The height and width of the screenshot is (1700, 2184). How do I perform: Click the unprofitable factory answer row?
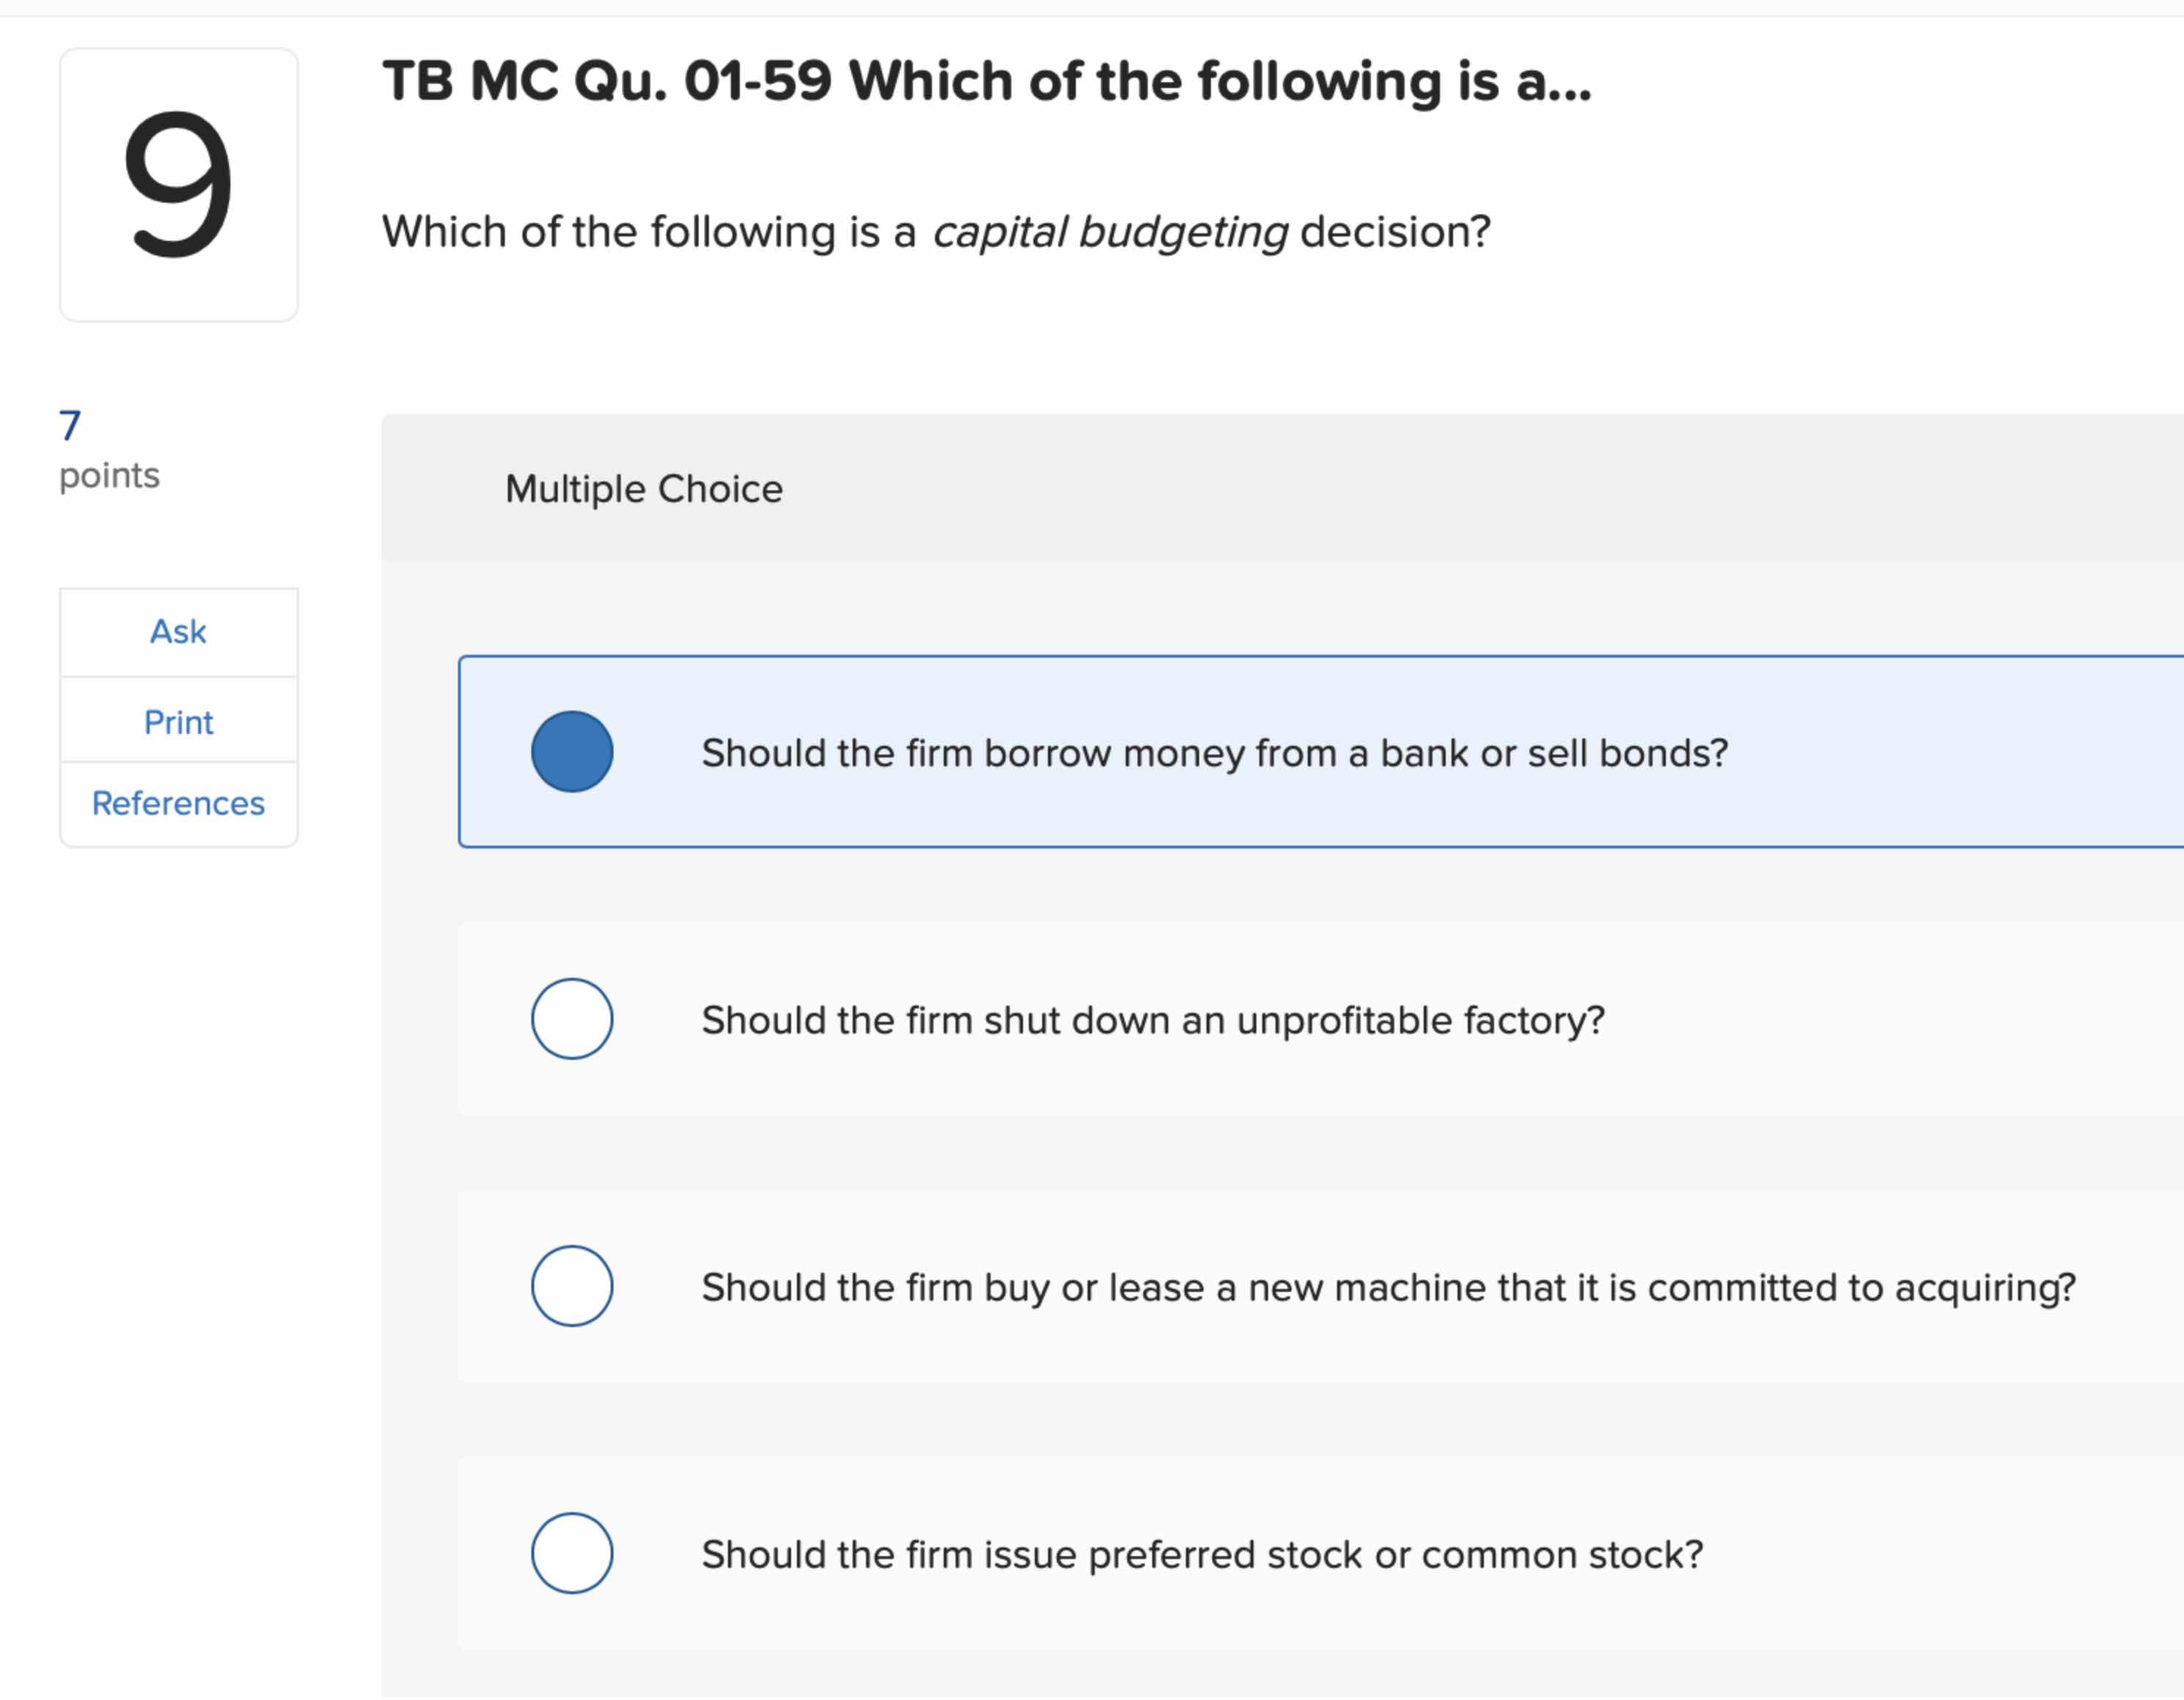click(1300, 1019)
